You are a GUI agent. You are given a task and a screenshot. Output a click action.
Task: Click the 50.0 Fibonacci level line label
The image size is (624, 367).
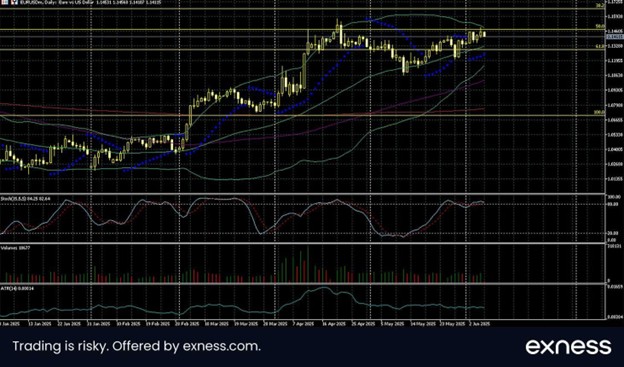(600, 27)
